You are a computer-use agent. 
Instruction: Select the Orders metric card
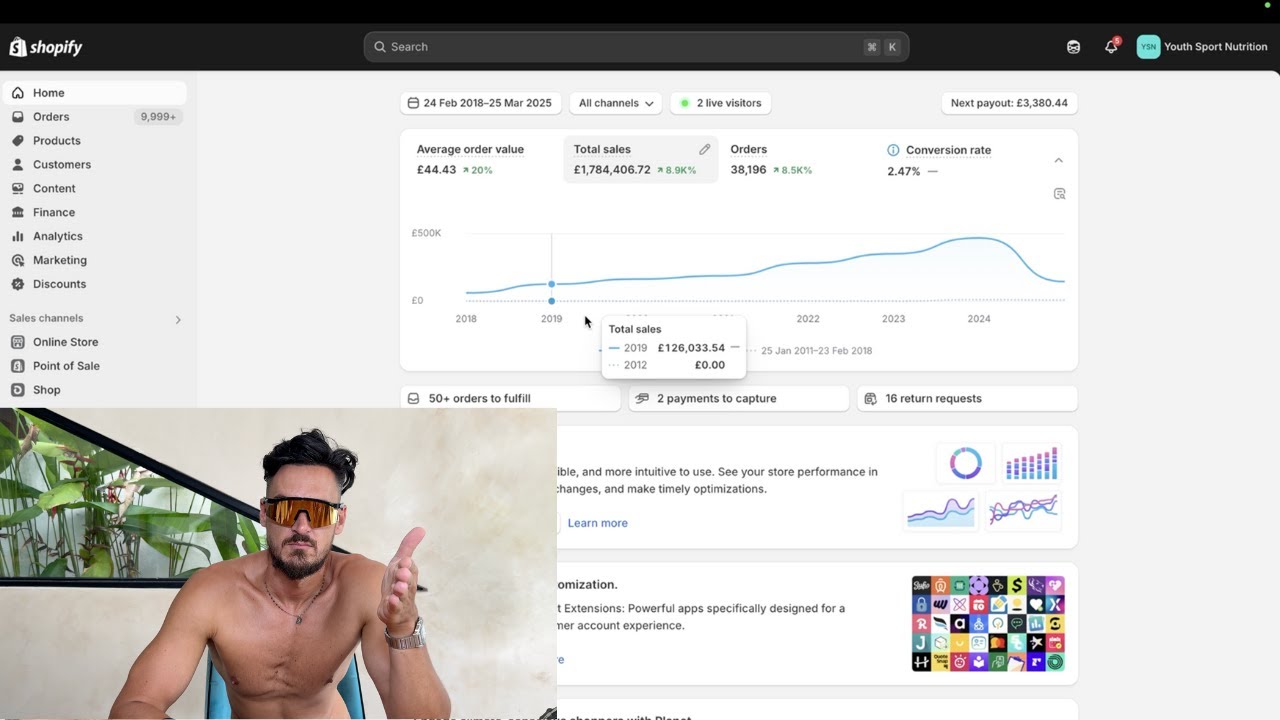pyautogui.click(x=798, y=160)
